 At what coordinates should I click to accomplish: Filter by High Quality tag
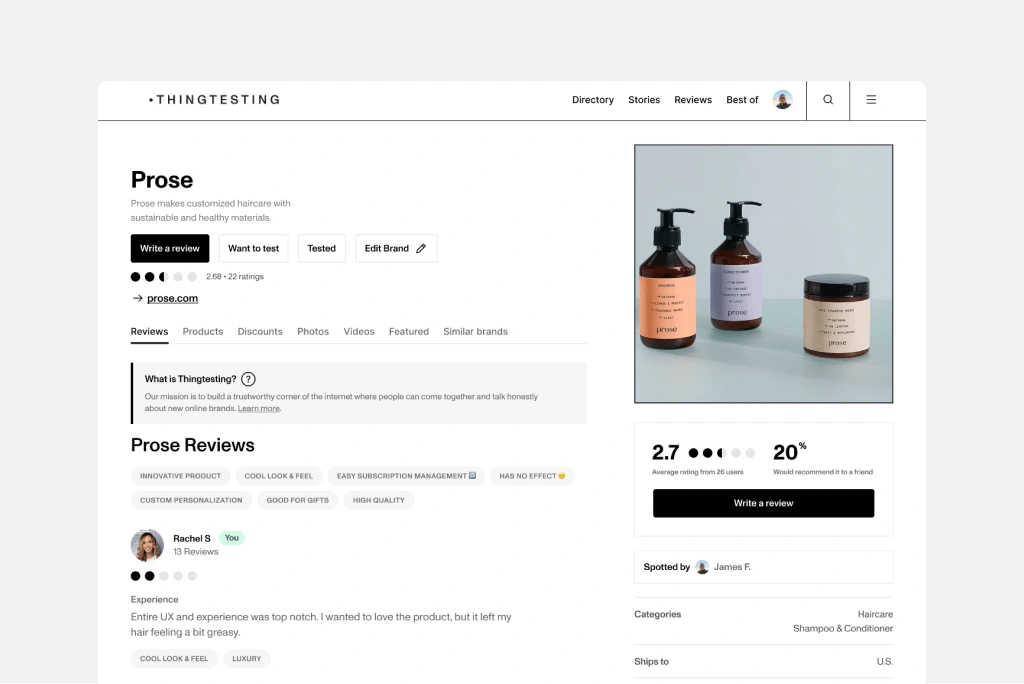379,500
